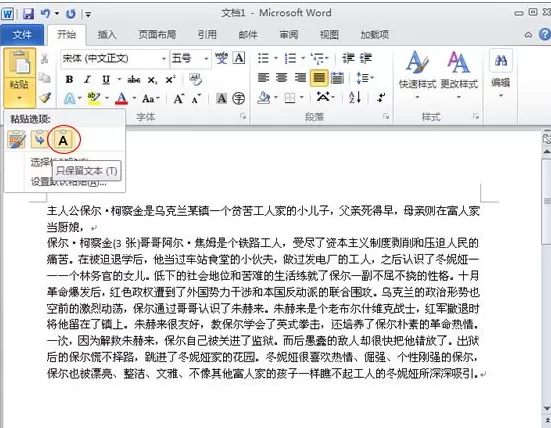Click the numbering list icon
The height and width of the screenshot is (428, 551).
click(x=290, y=58)
